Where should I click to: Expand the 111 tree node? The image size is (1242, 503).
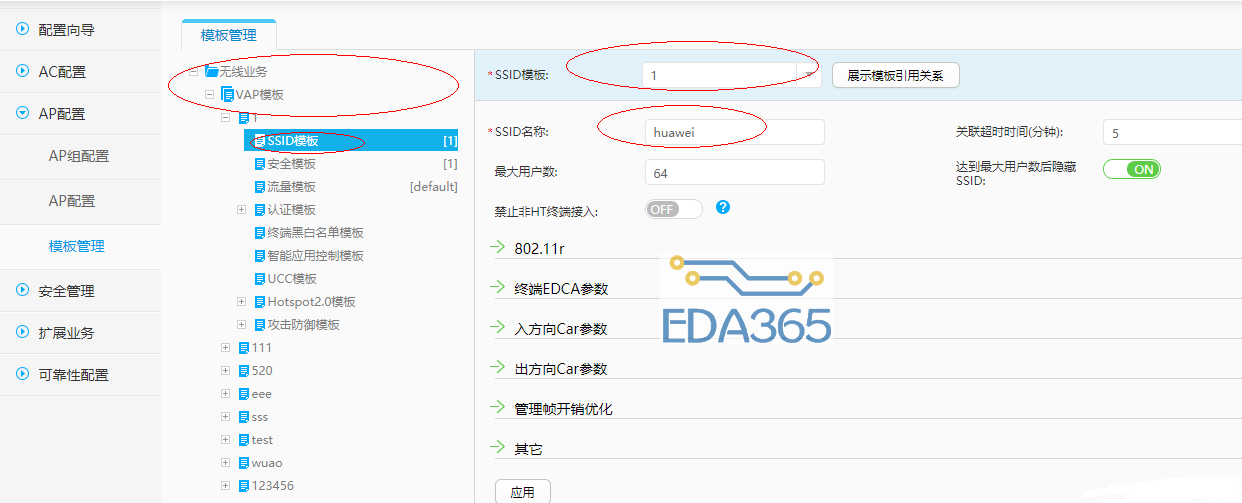[226, 348]
